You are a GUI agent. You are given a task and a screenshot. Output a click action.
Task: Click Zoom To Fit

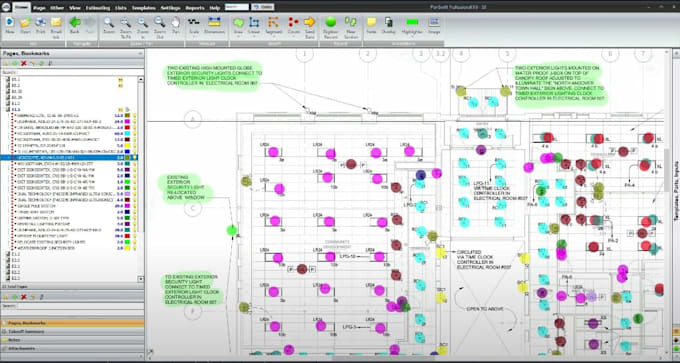125,22
